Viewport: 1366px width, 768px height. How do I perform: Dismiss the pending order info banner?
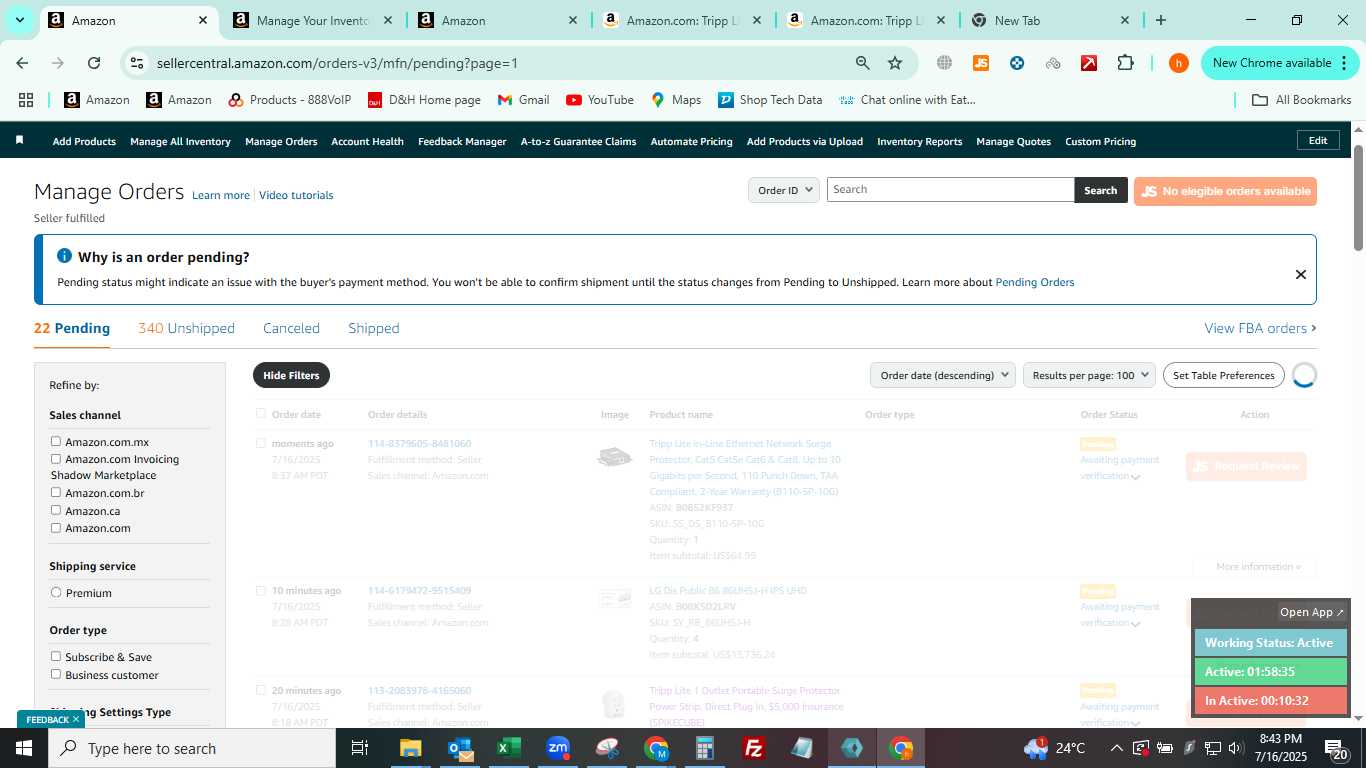pyautogui.click(x=1300, y=274)
